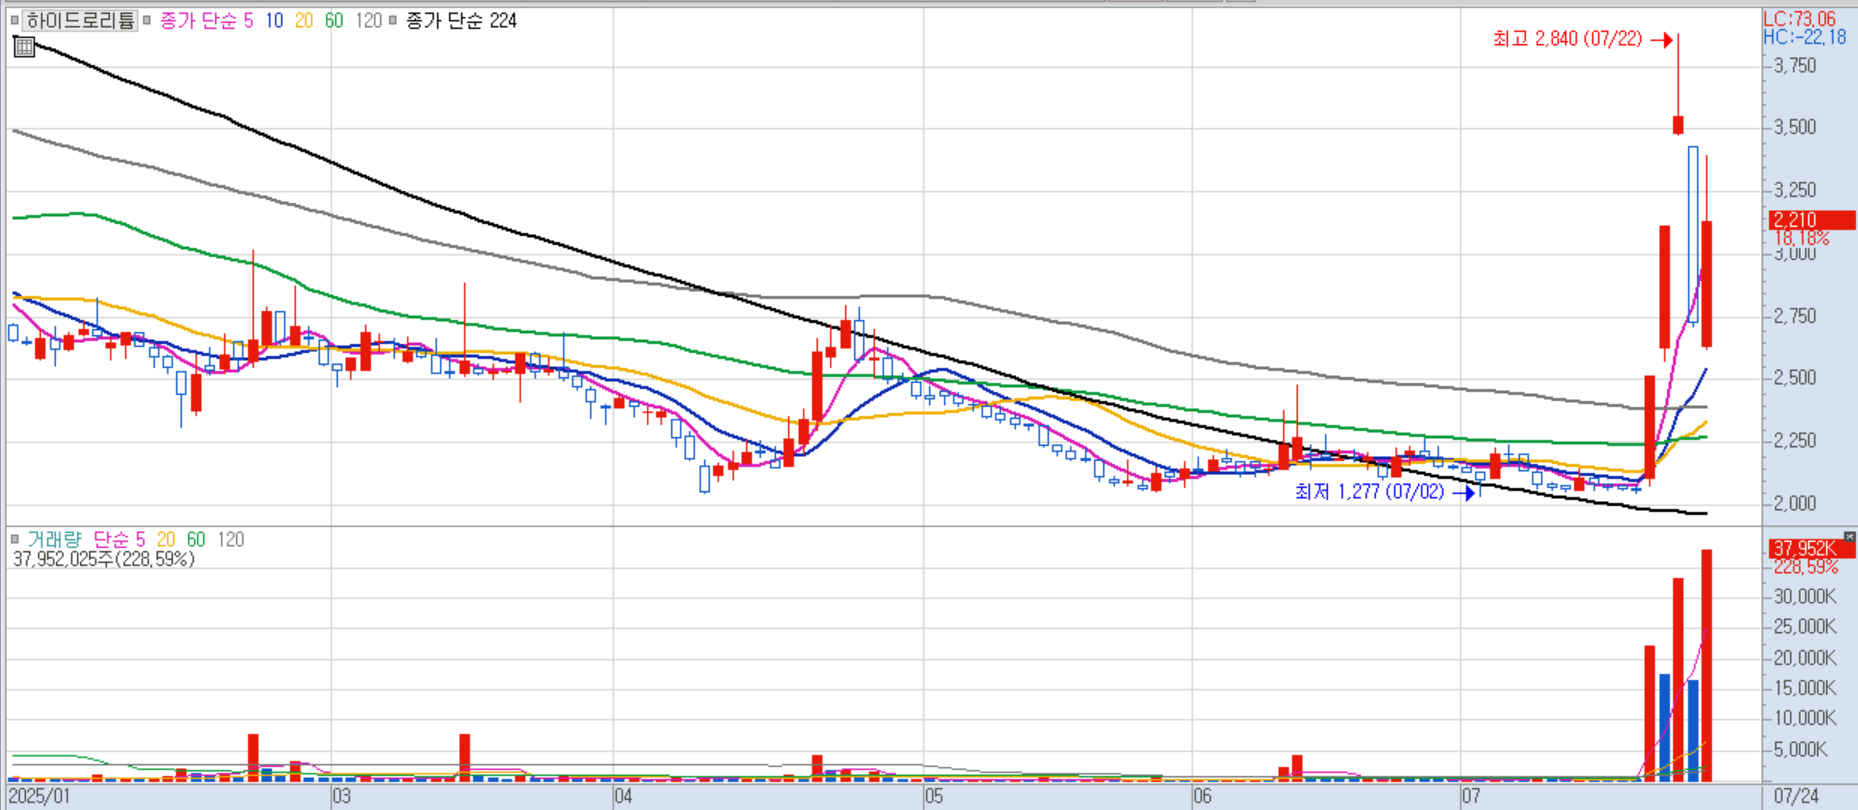
Task: Toggle the square marker before 종가 단순 5
Action: [147, 20]
